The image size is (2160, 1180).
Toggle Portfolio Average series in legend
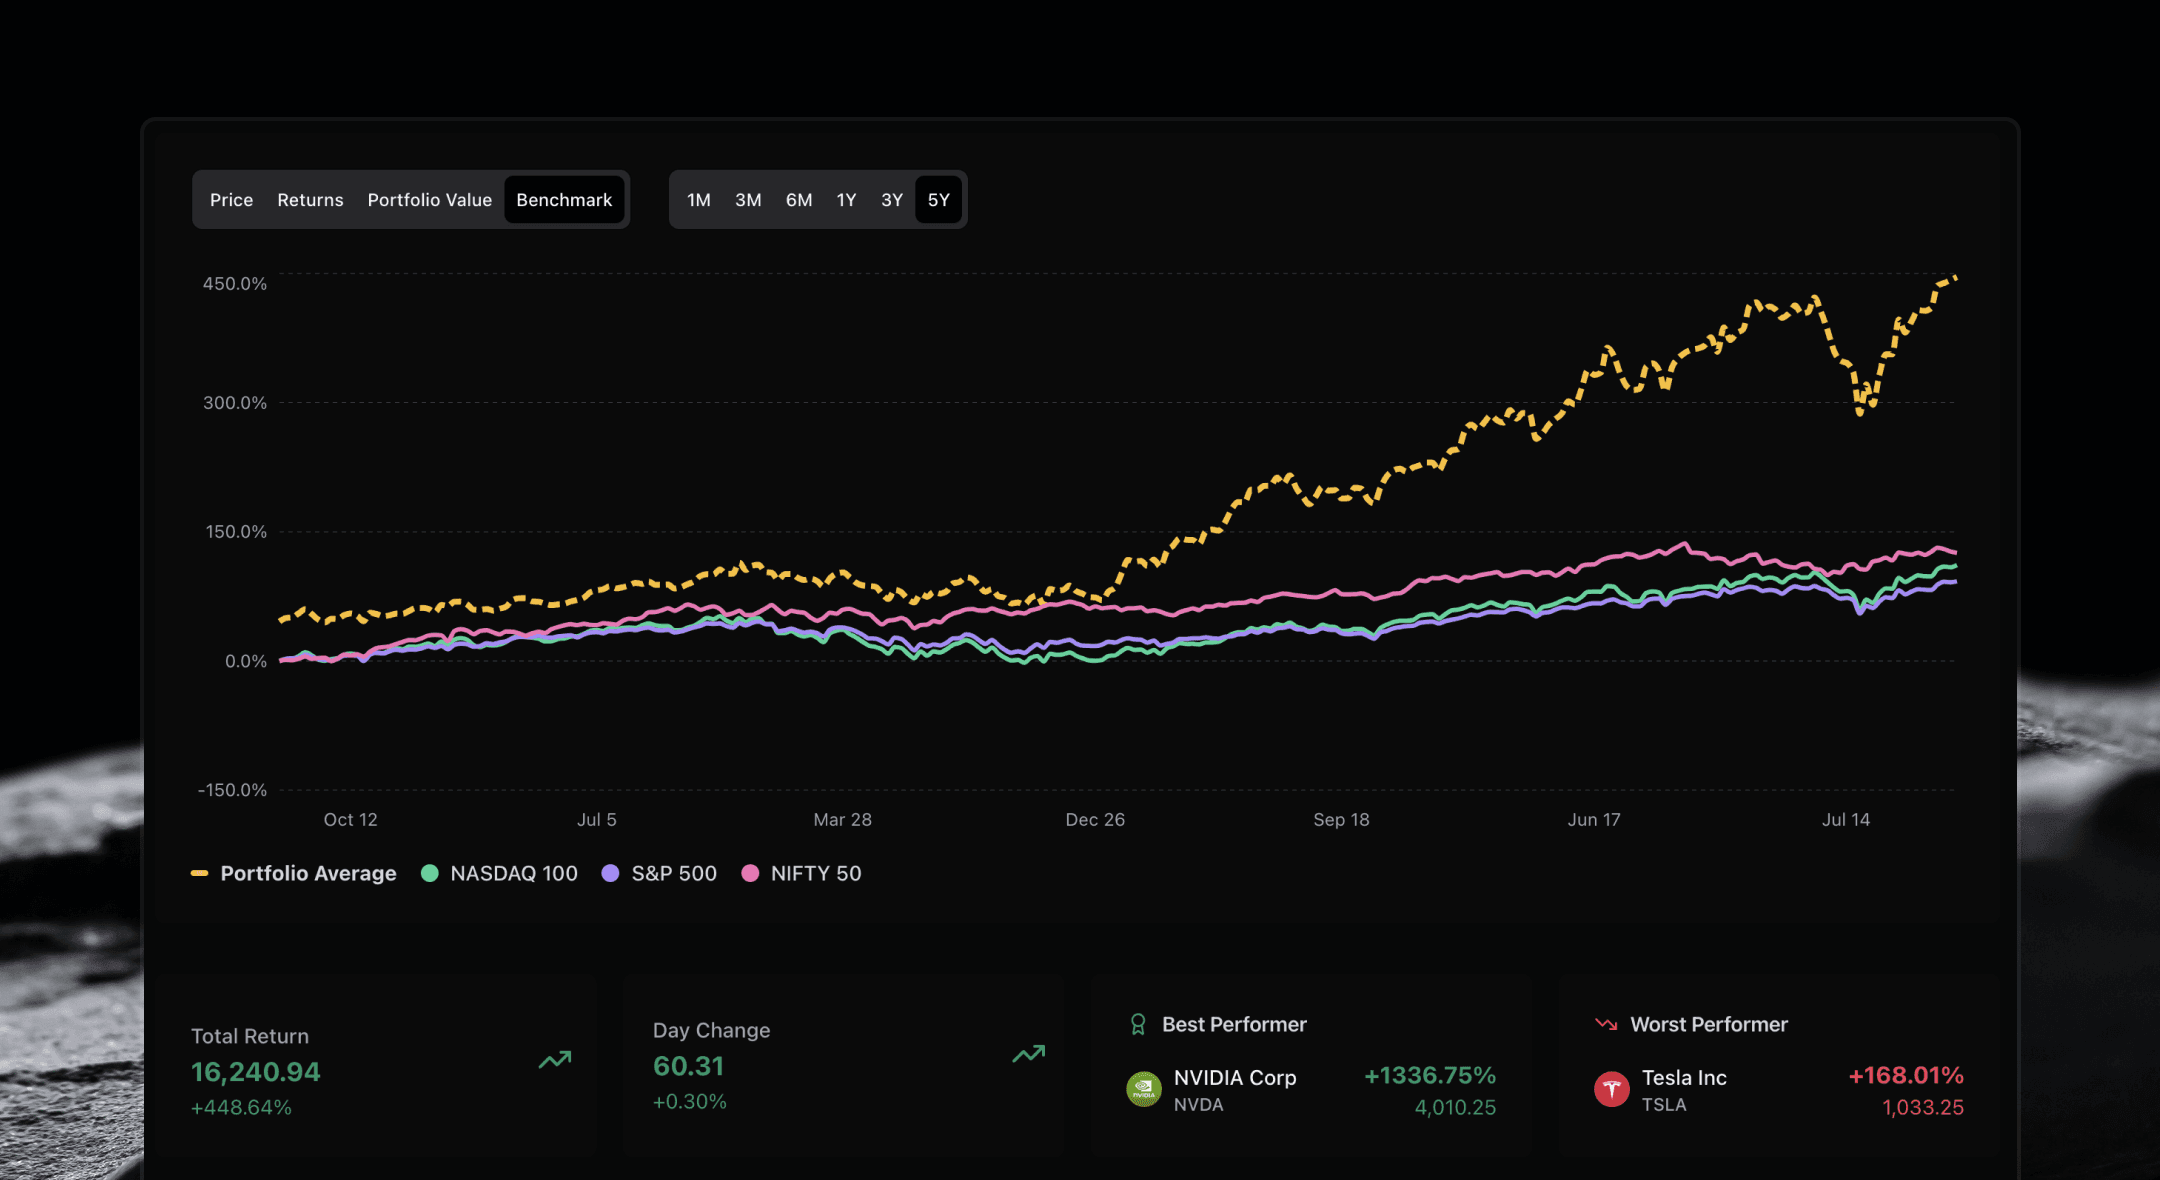[x=307, y=873]
